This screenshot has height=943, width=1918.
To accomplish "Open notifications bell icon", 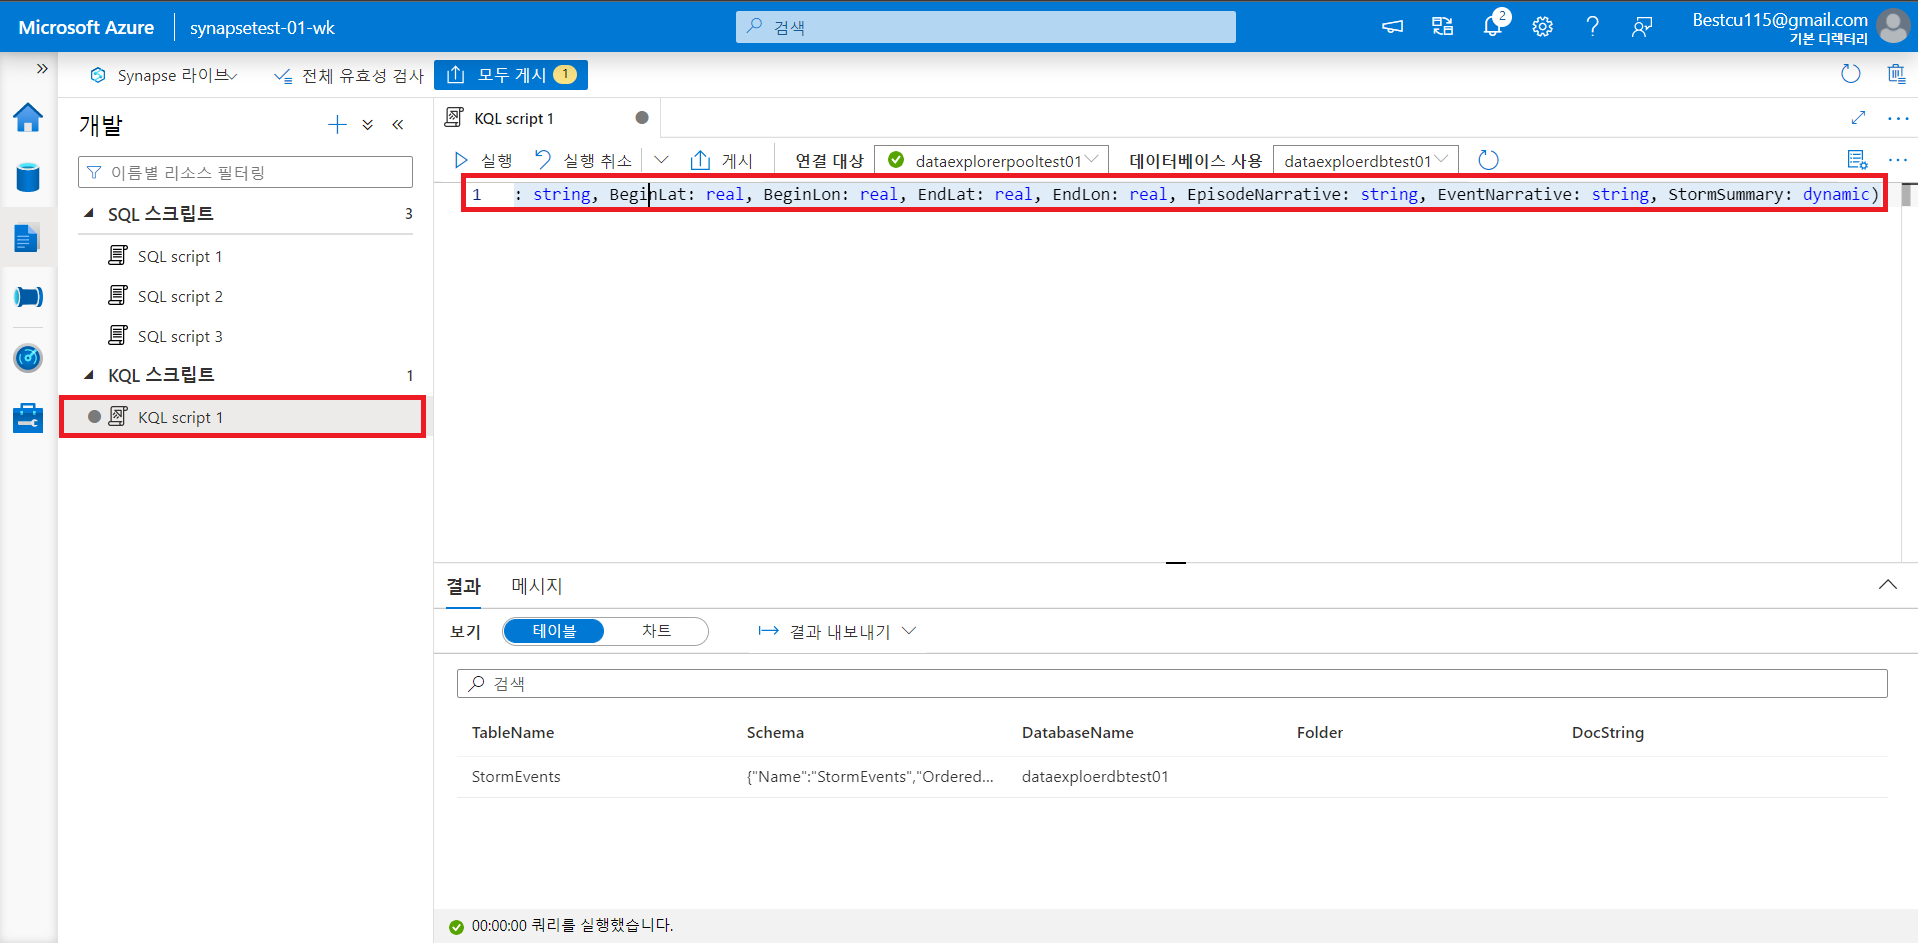I will click(x=1493, y=26).
